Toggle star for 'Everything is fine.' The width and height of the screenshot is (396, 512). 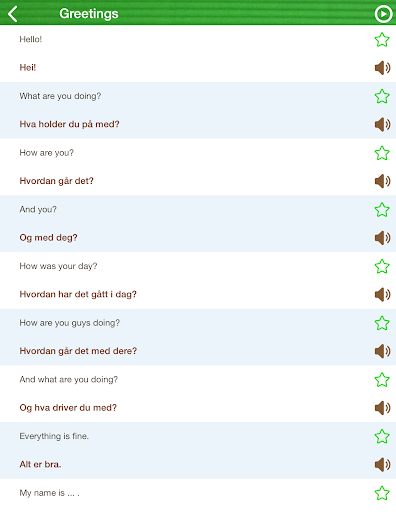(x=382, y=436)
